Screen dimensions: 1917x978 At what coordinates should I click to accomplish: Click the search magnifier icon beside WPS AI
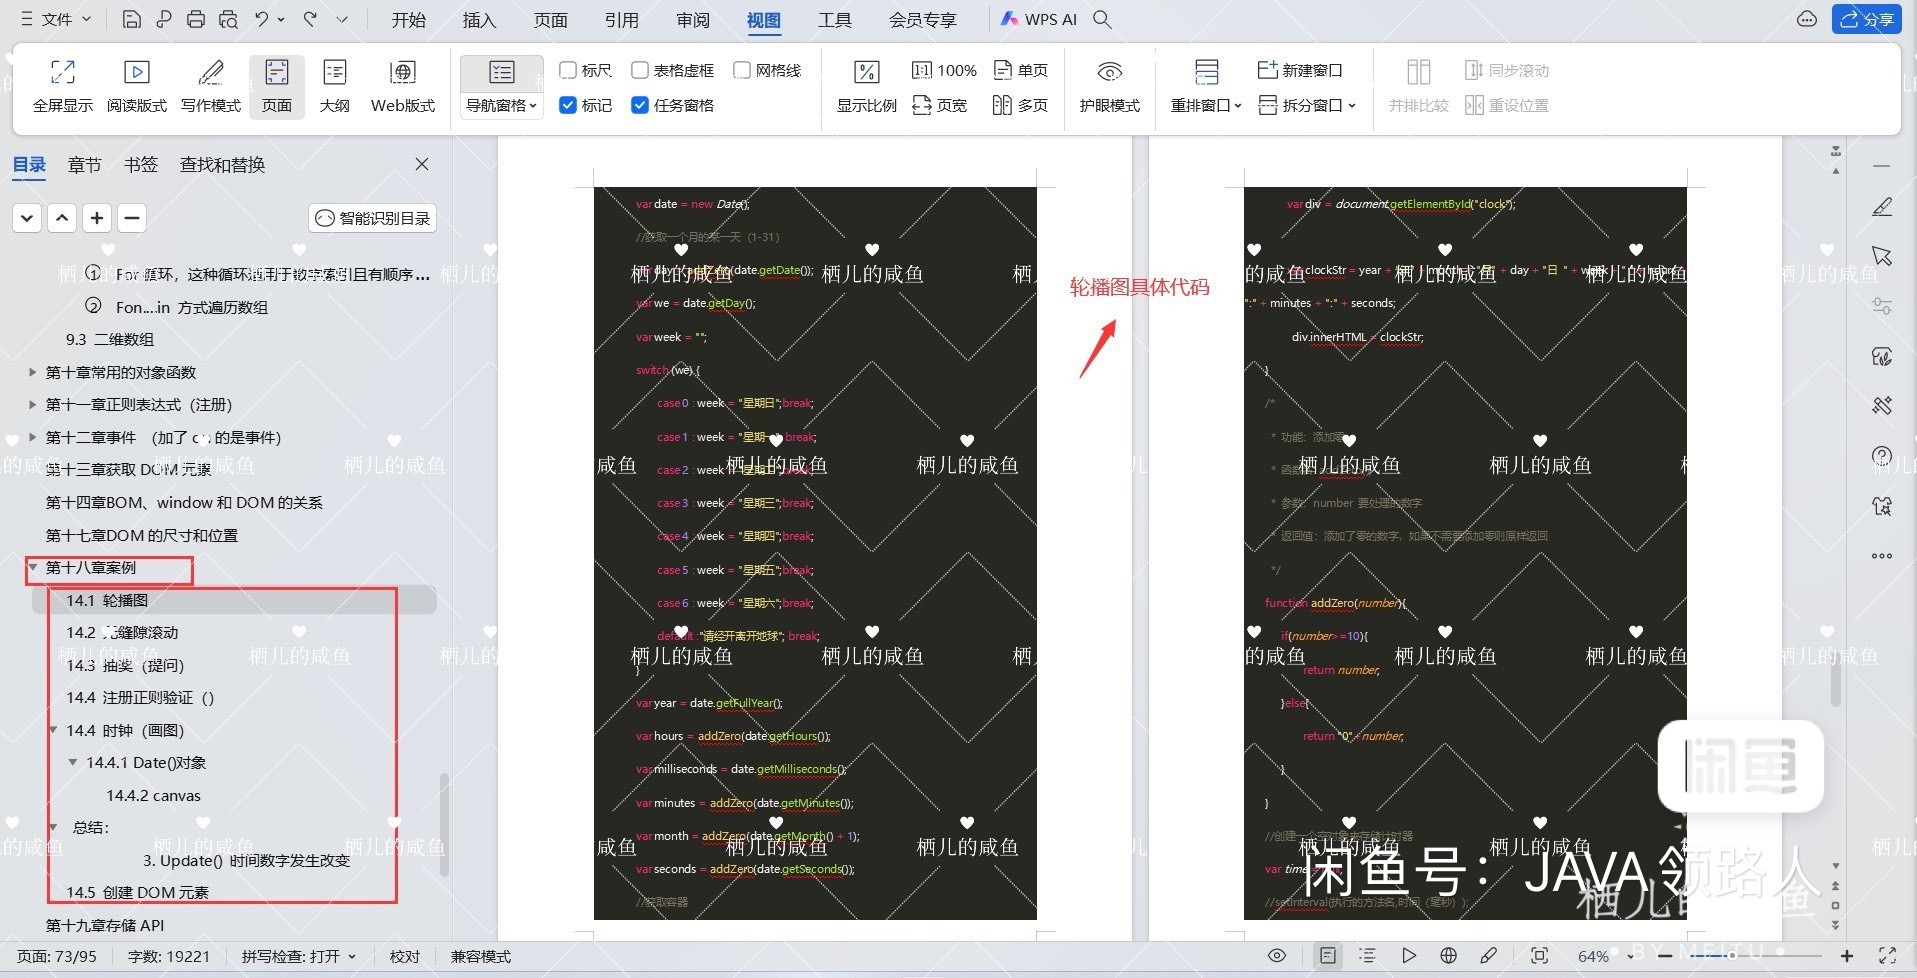coord(1102,19)
